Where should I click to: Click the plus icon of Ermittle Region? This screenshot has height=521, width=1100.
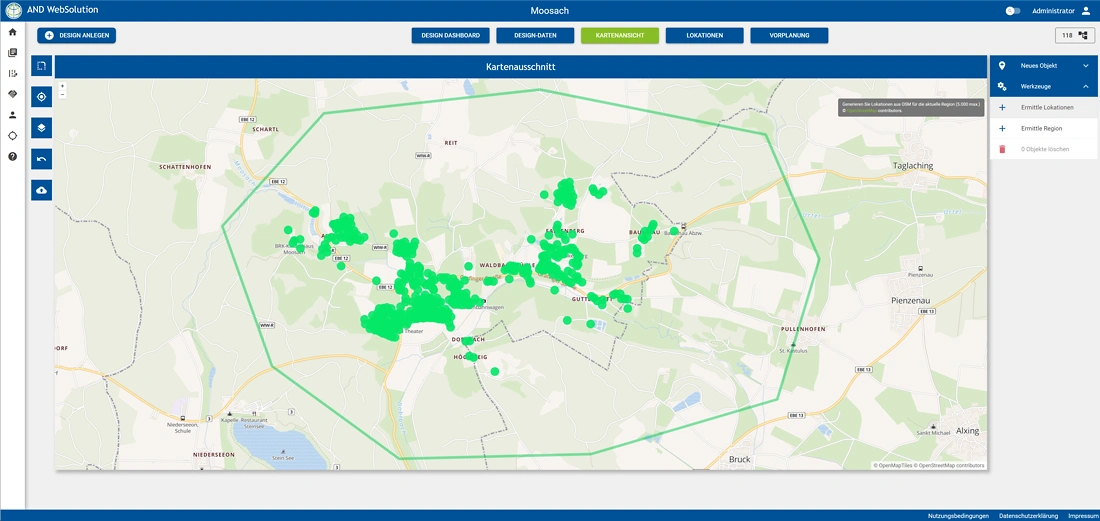(x=1002, y=128)
